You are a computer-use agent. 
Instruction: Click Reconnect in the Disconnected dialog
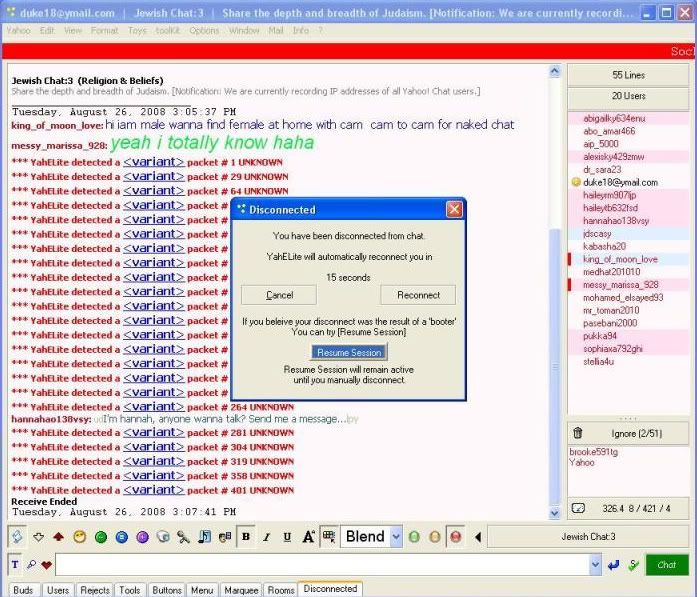coord(418,295)
